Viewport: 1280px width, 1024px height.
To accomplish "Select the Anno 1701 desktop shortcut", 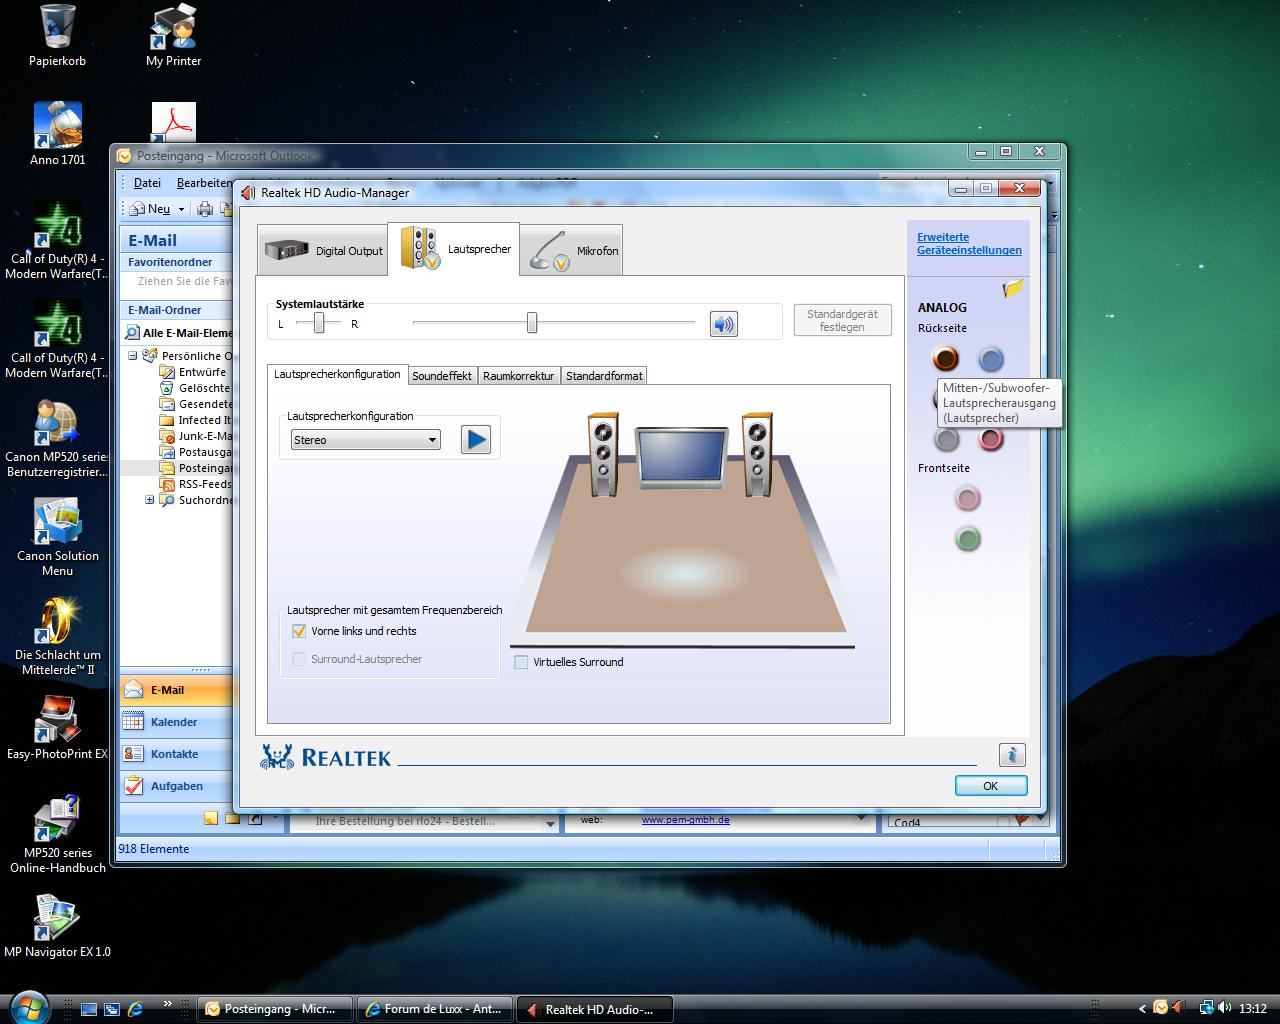I will point(57,134).
